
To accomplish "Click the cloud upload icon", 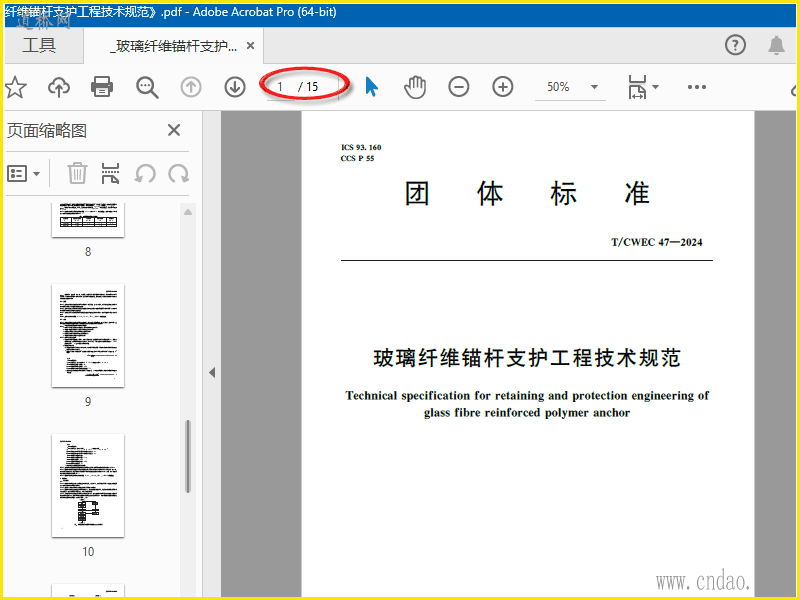I will pos(59,87).
